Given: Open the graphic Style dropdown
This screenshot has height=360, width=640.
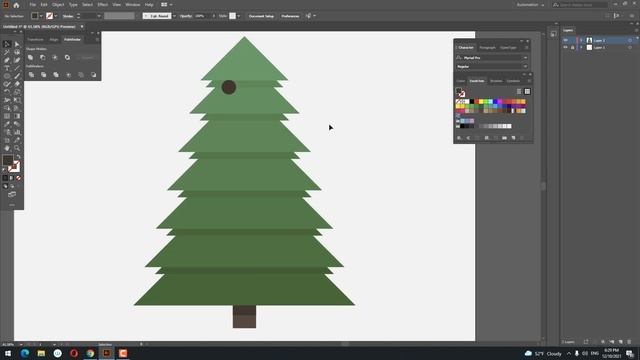Looking at the screenshot, I should (239, 16).
